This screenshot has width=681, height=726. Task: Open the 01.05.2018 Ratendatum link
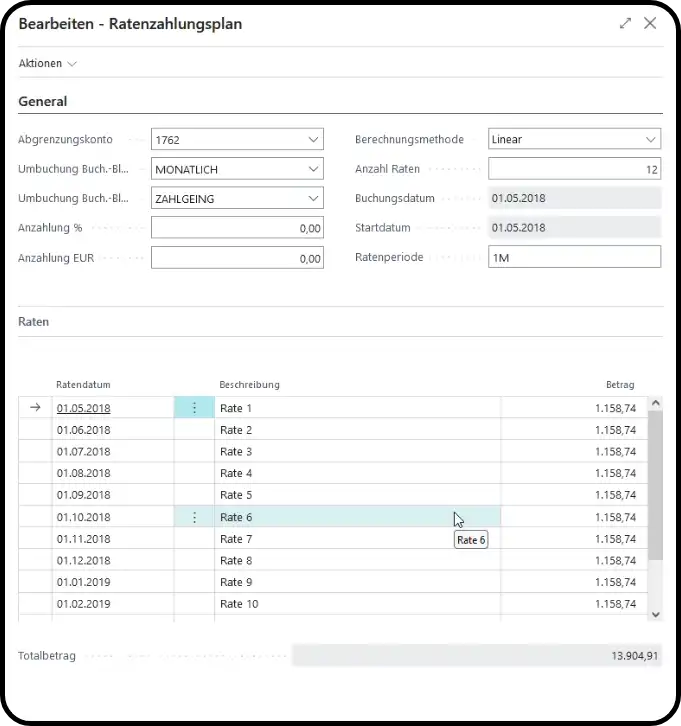(x=83, y=408)
